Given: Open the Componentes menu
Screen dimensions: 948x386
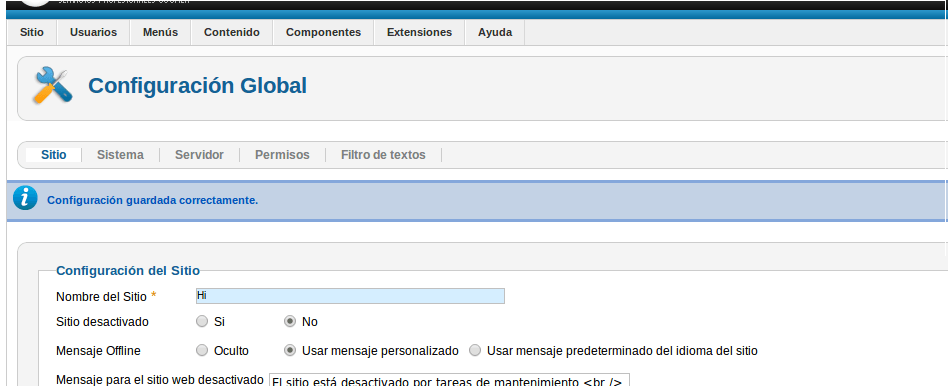Looking at the screenshot, I should point(323,33).
